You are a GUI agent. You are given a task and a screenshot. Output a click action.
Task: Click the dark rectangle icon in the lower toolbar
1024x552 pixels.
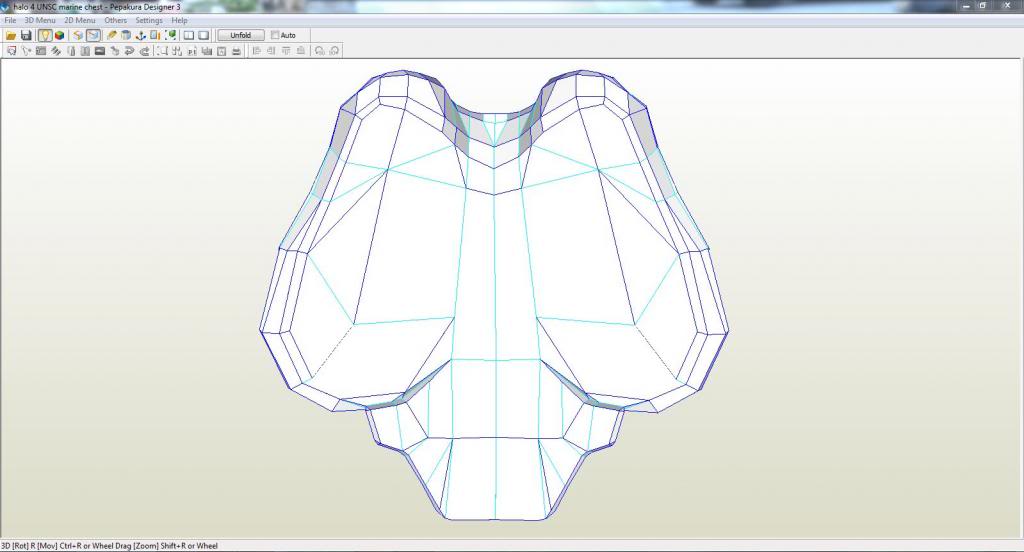point(100,51)
